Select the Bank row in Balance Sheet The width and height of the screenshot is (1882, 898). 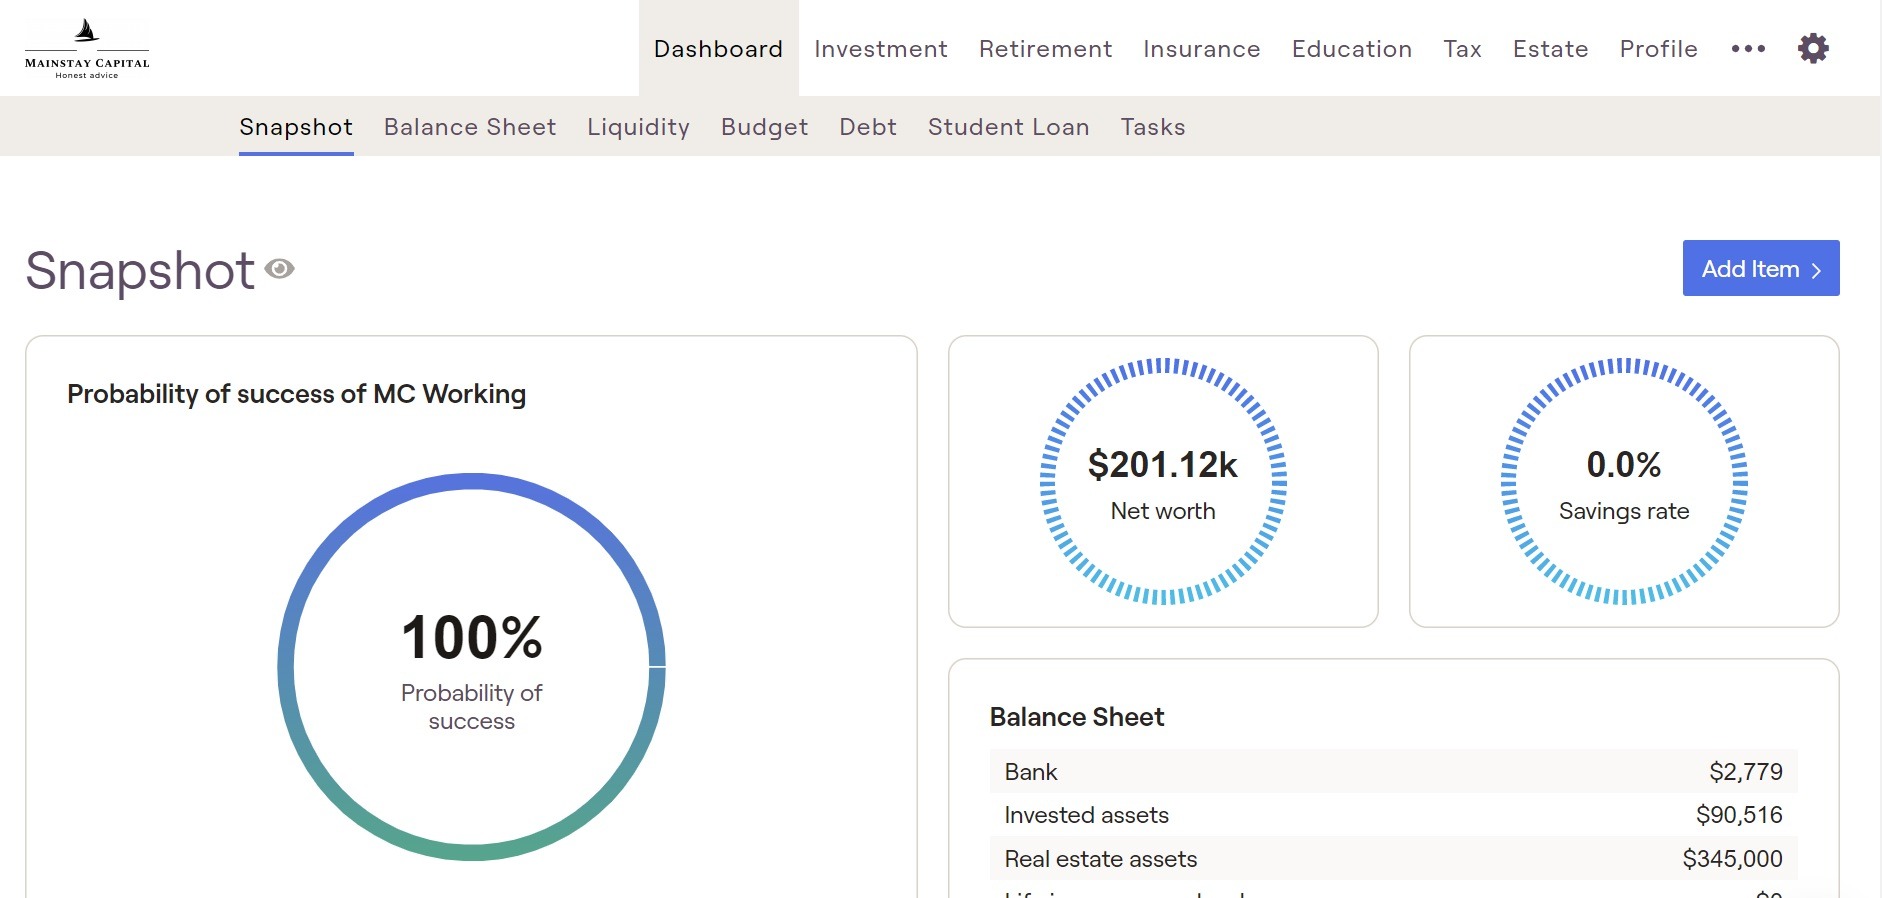click(1394, 772)
